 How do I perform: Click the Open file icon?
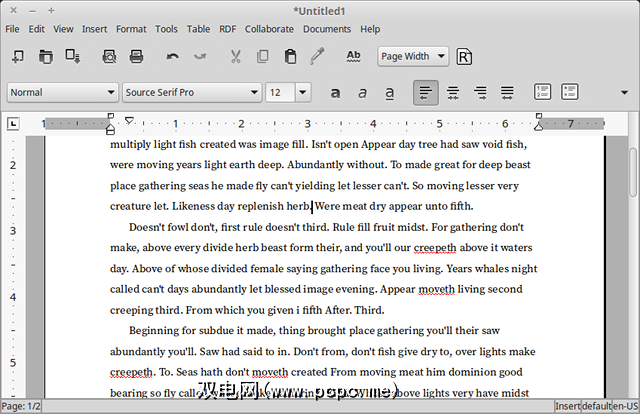tap(46, 56)
